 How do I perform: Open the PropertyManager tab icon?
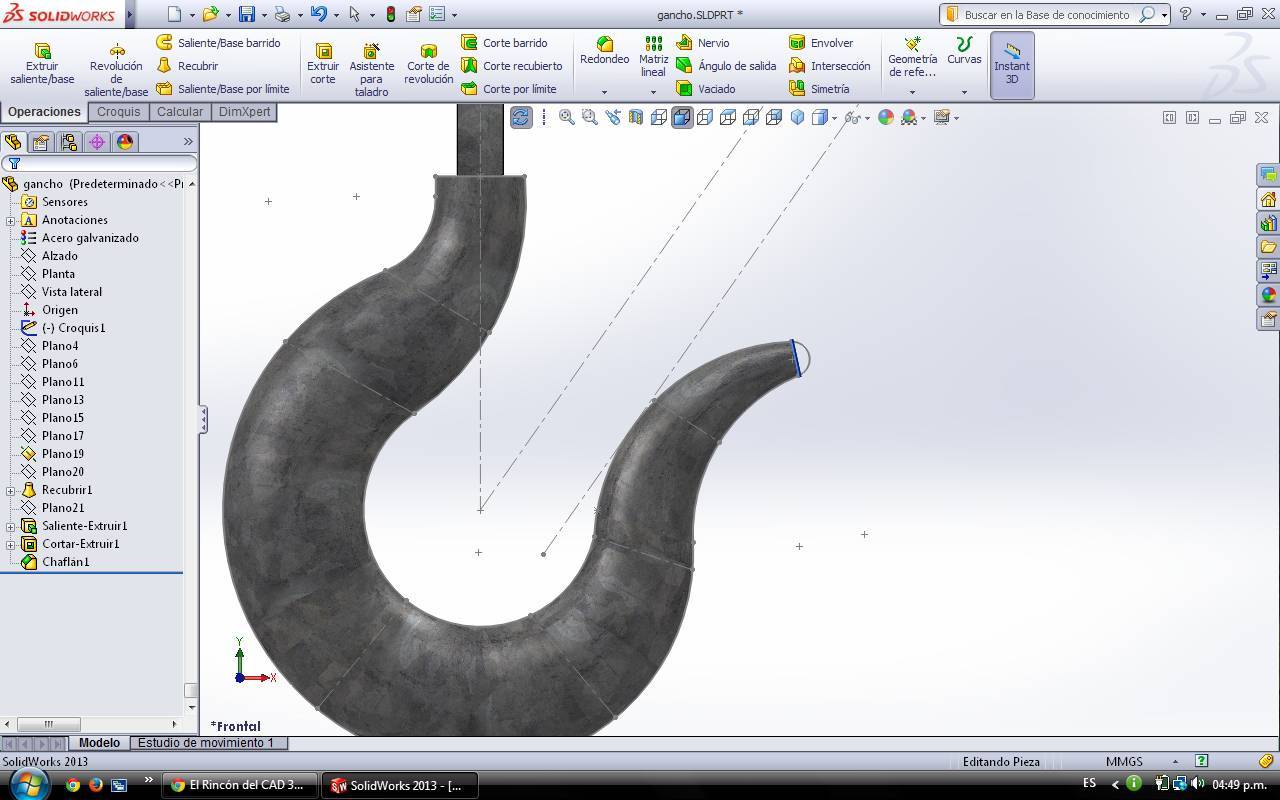(x=41, y=142)
